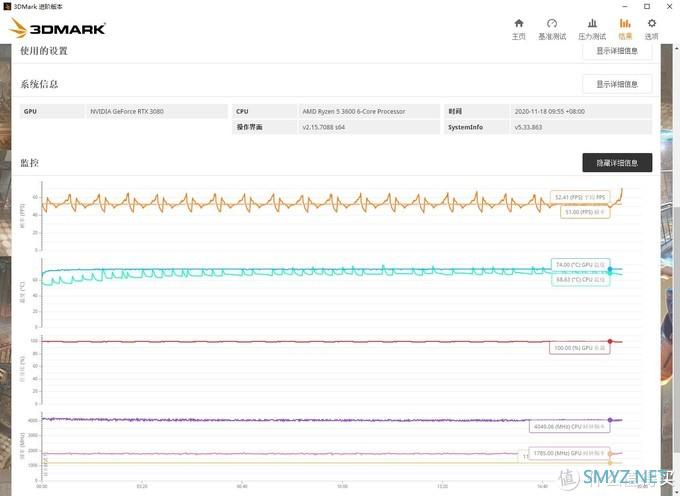The width and height of the screenshot is (680, 496).
Task: Open the Stress Tests (压力测试) icon
Action: (x=592, y=23)
